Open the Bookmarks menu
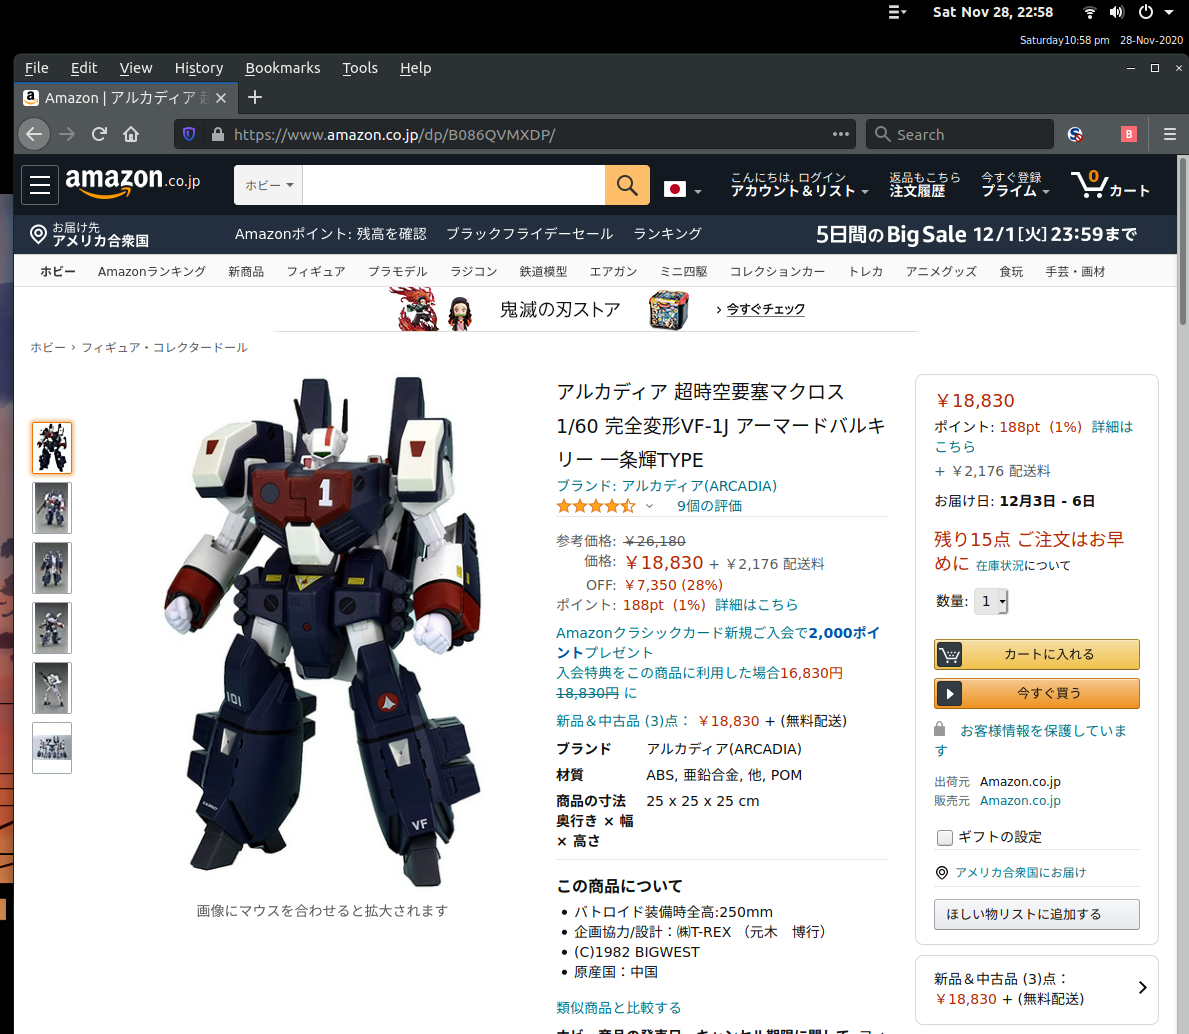Viewport: 1189px width, 1034px height. 283,67
